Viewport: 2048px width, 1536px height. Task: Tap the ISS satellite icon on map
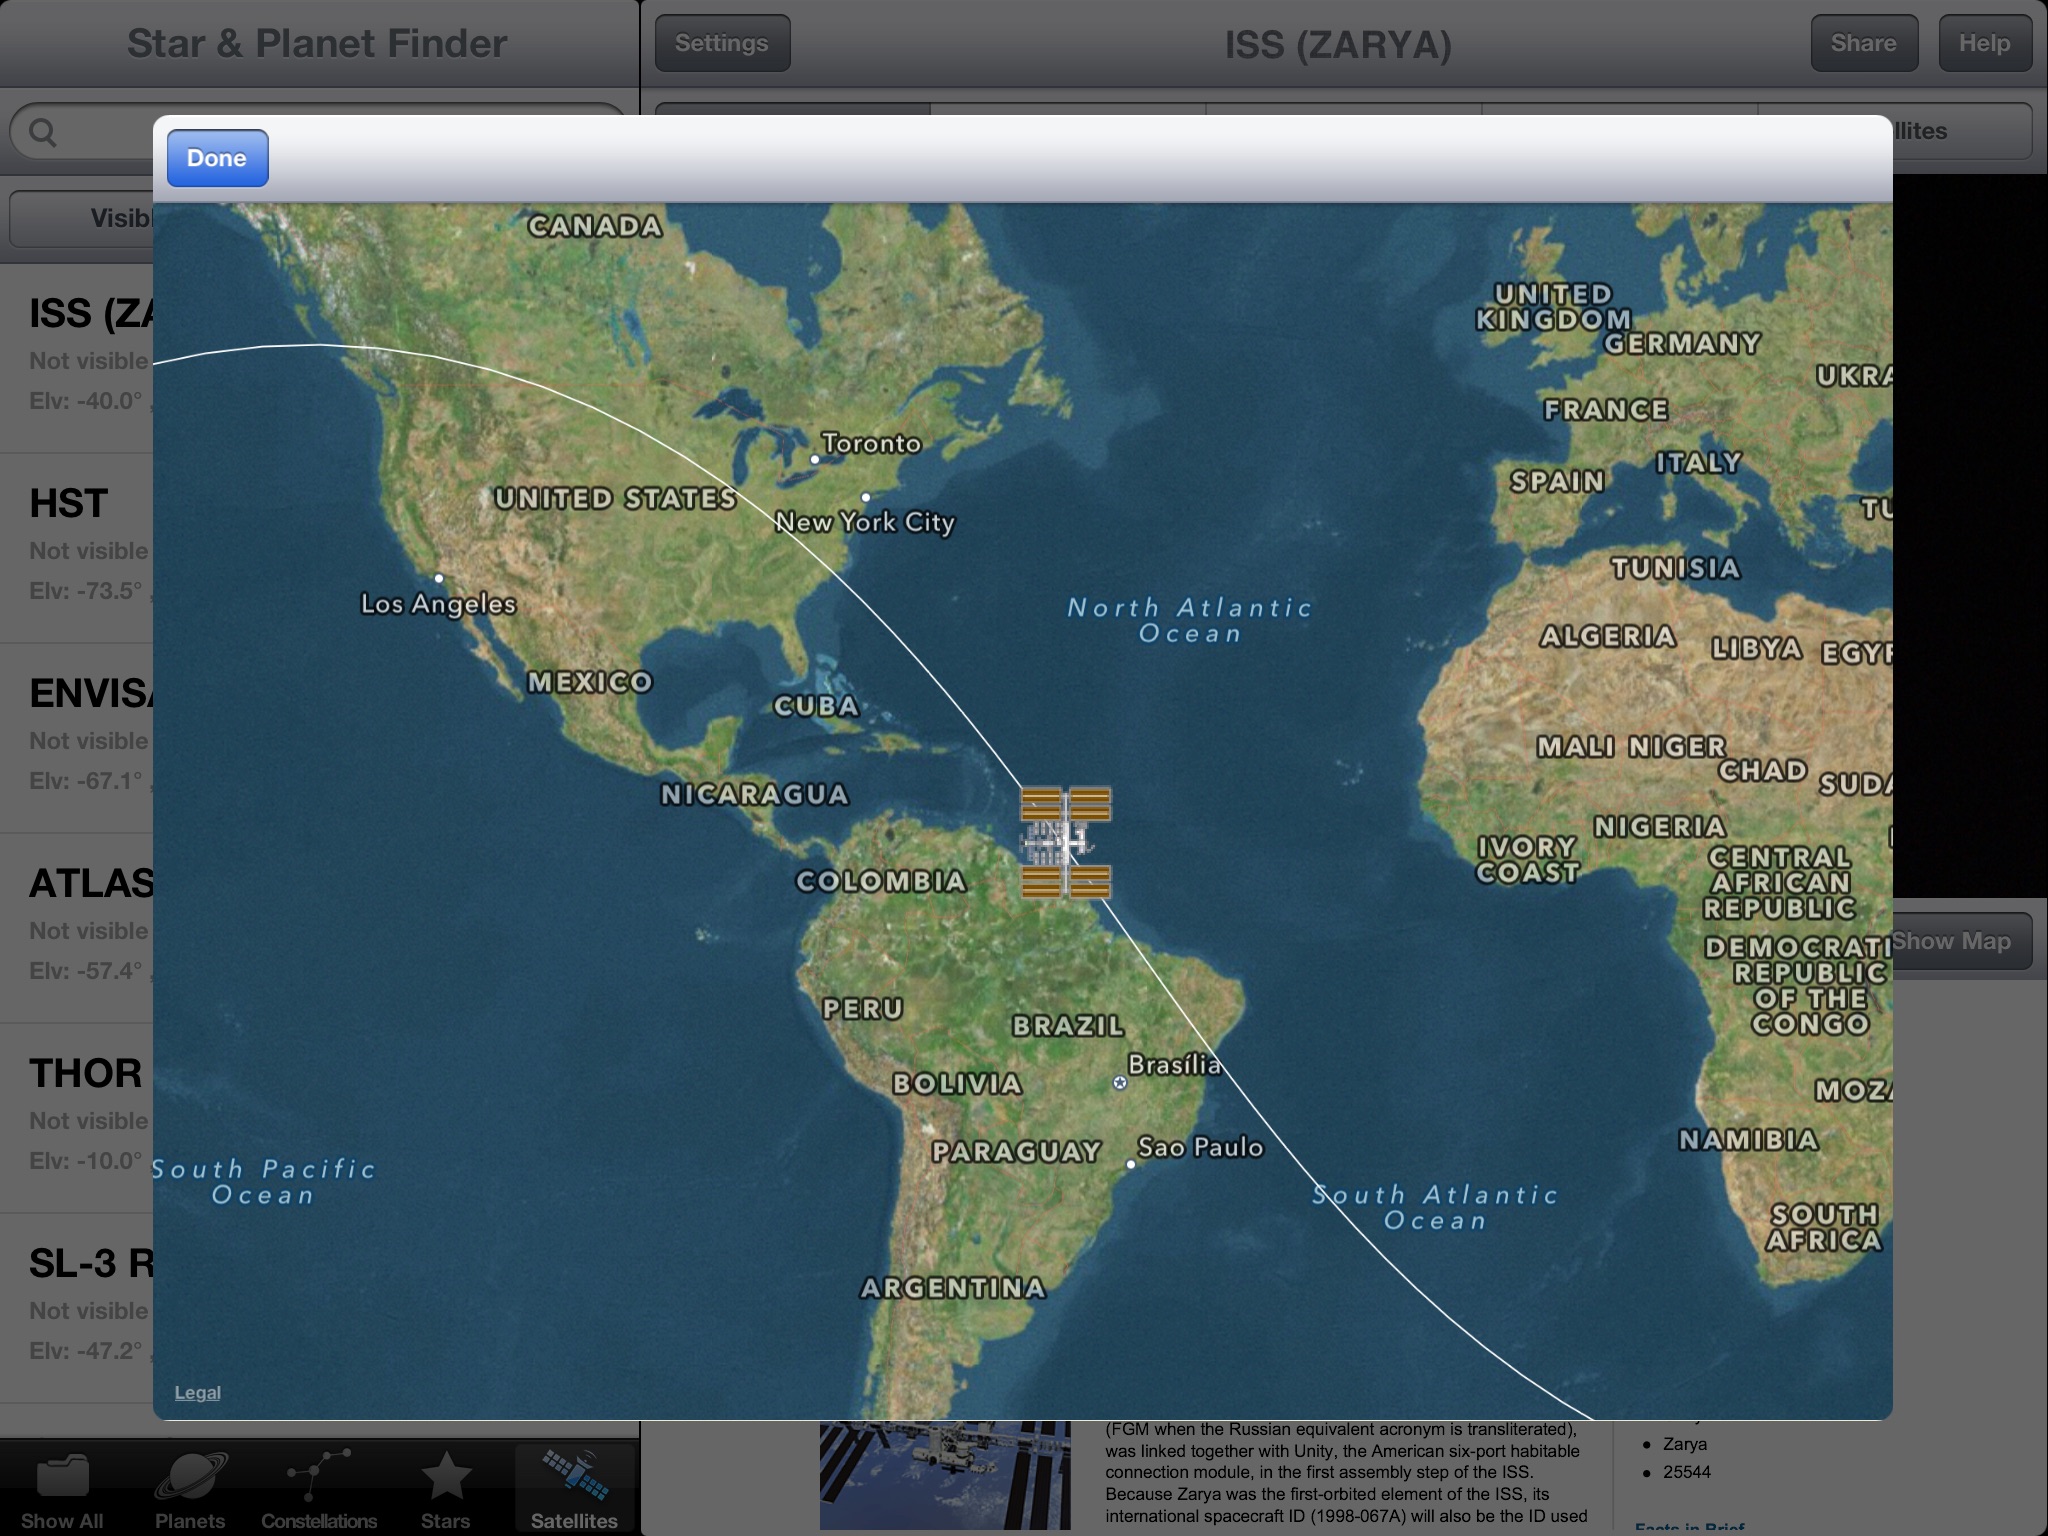1066,842
